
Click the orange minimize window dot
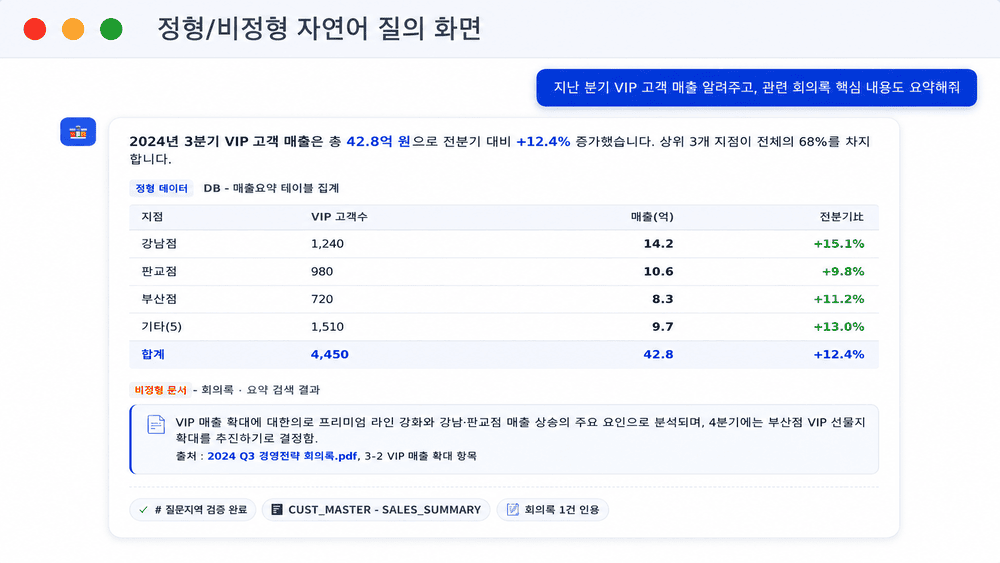(73, 29)
